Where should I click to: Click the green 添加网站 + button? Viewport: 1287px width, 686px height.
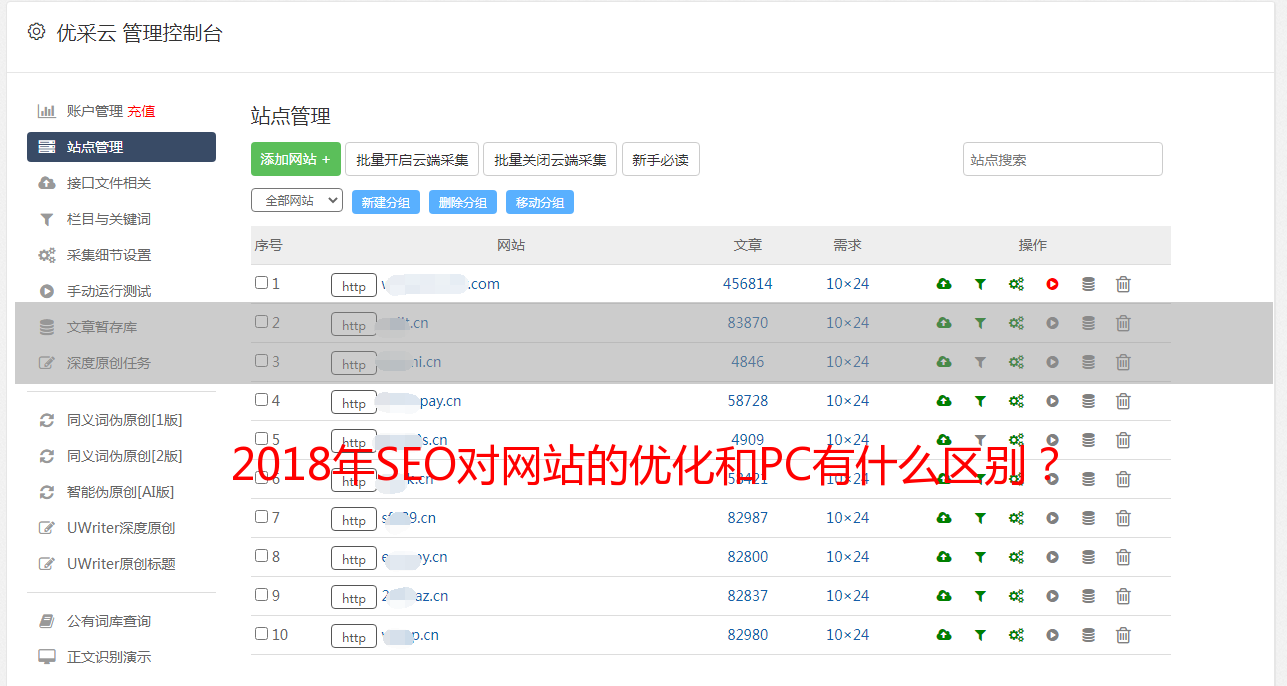[x=296, y=159]
